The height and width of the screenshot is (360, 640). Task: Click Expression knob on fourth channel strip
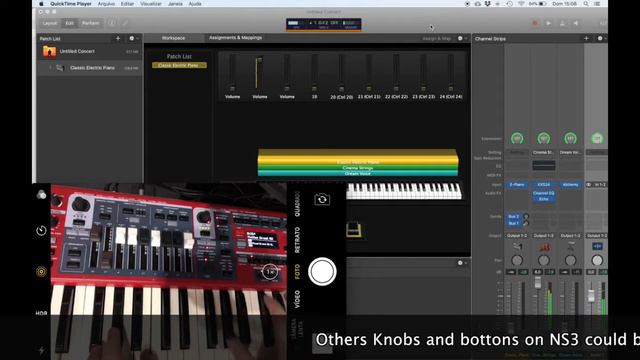pyautogui.click(x=597, y=138)
